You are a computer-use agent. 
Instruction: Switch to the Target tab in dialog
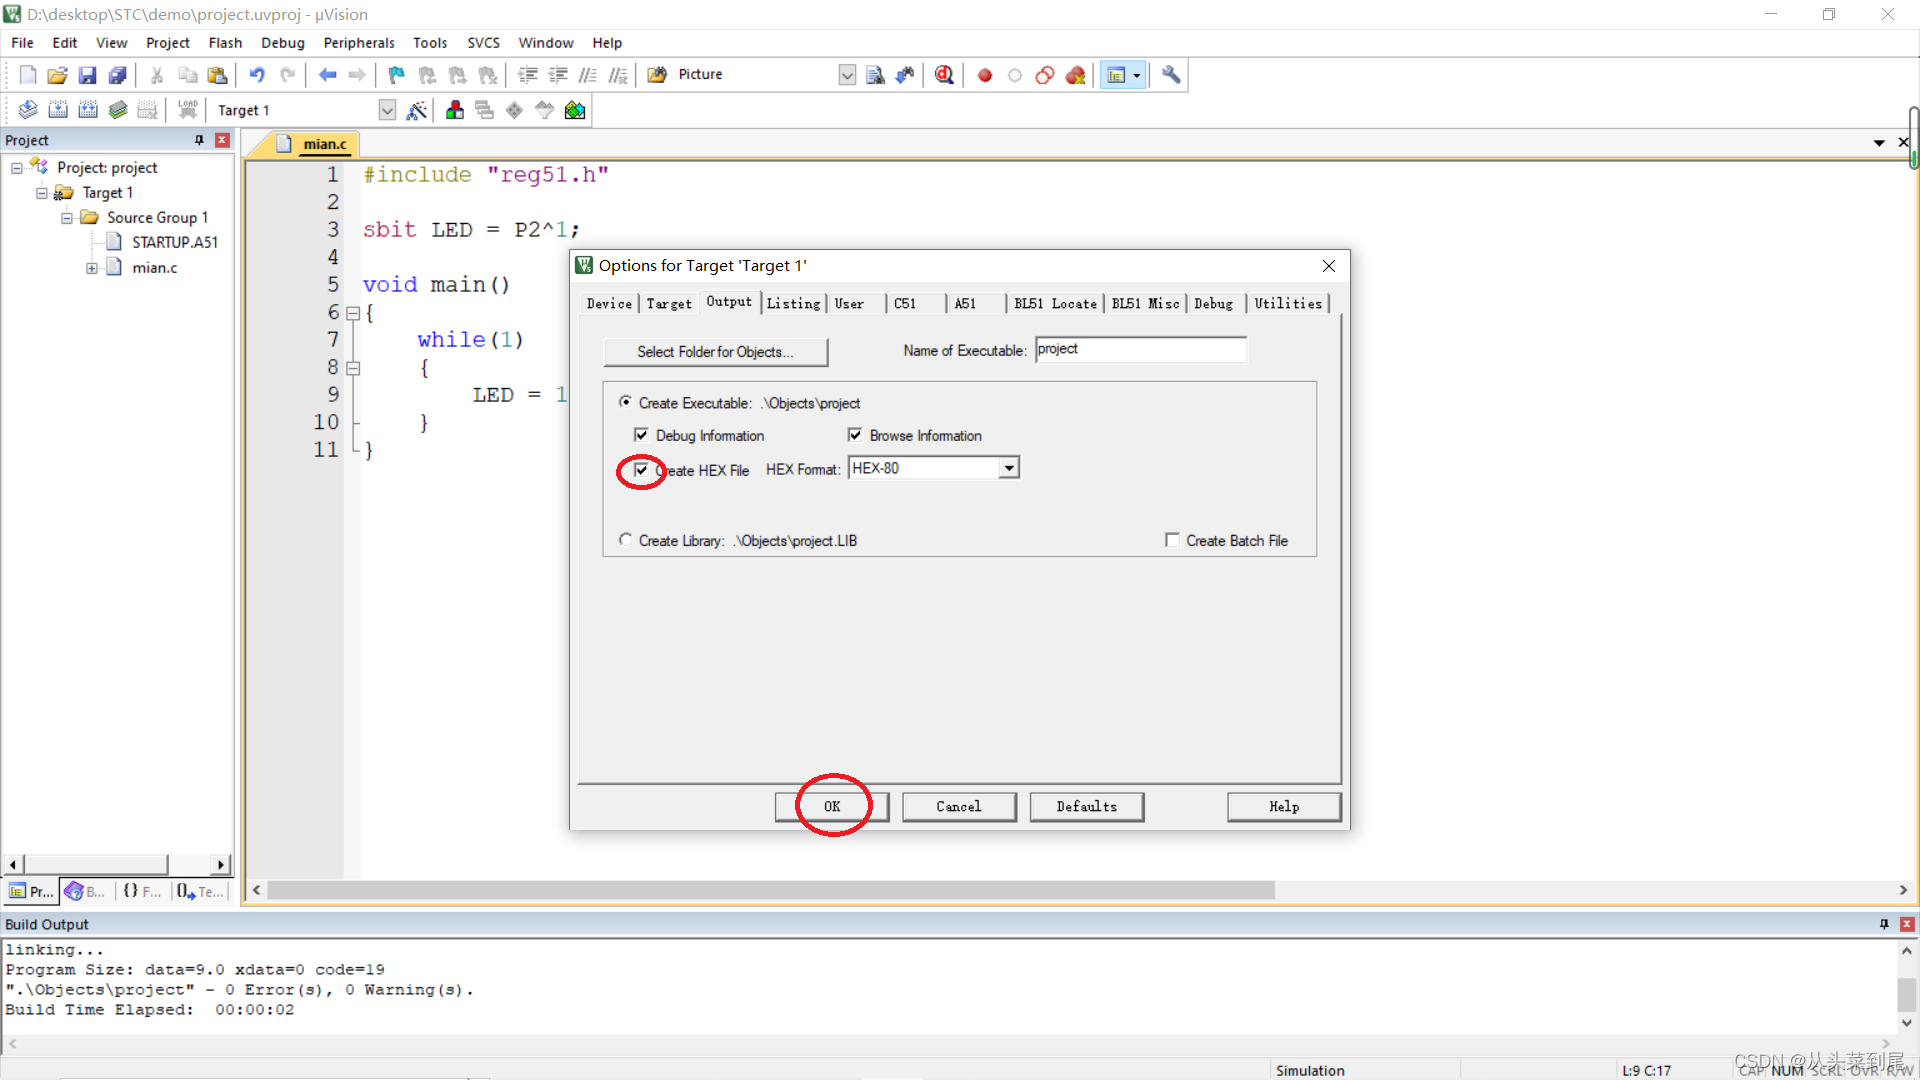(669, 304)
